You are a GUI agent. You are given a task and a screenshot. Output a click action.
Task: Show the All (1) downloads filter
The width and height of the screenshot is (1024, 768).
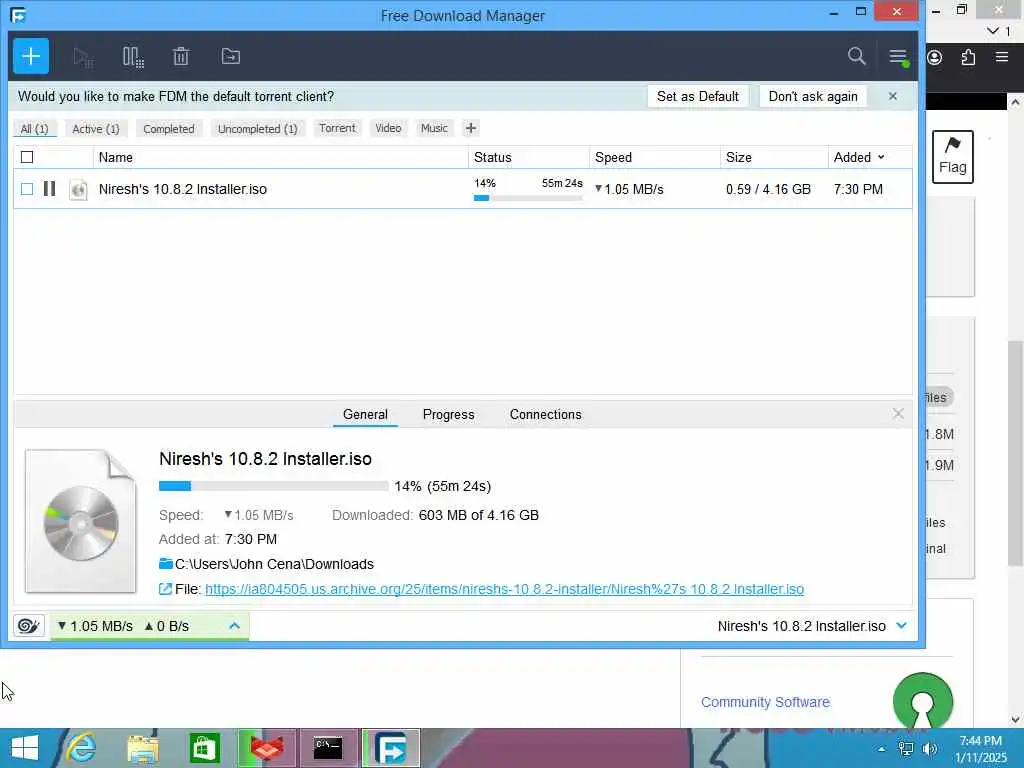tap(35, 129)
